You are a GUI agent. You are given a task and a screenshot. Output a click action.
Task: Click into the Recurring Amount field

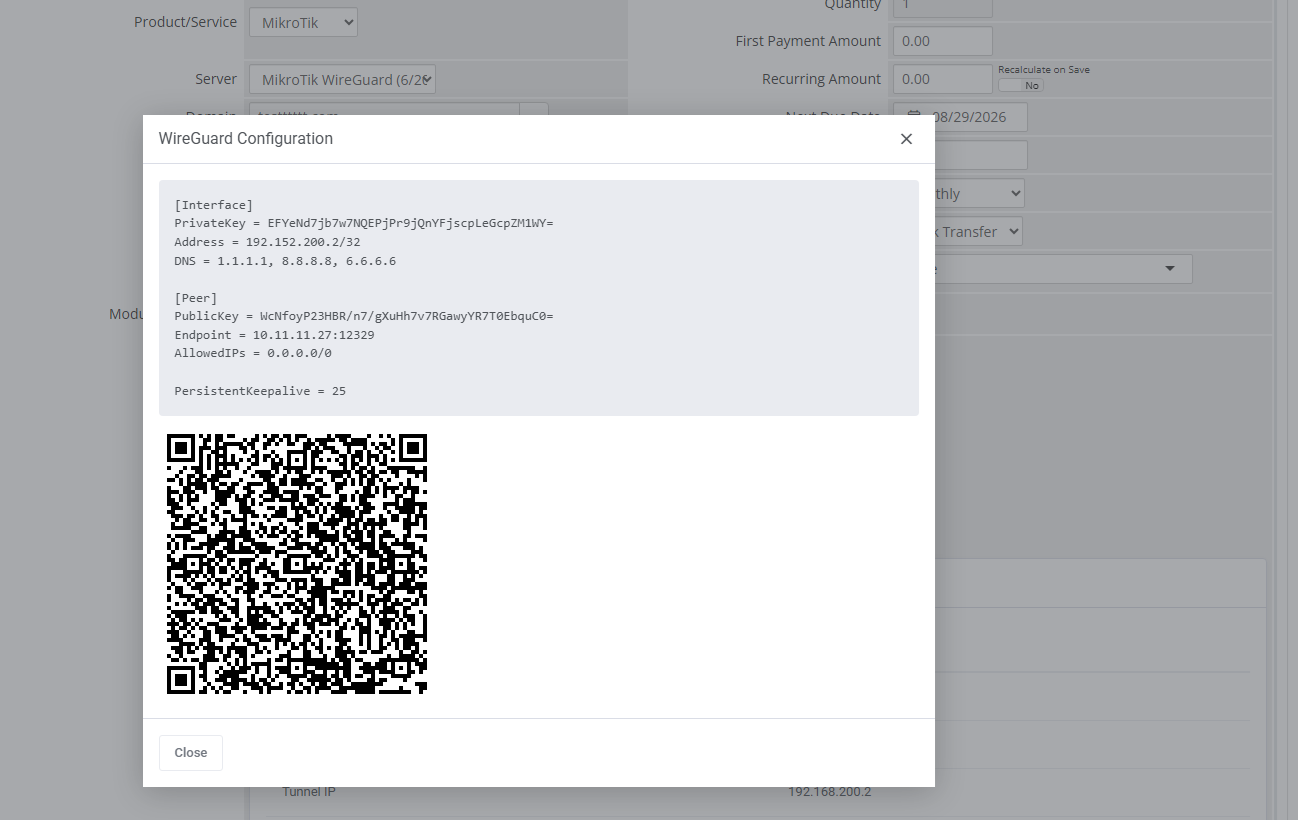pyautogui.click(x=942, y=79)
